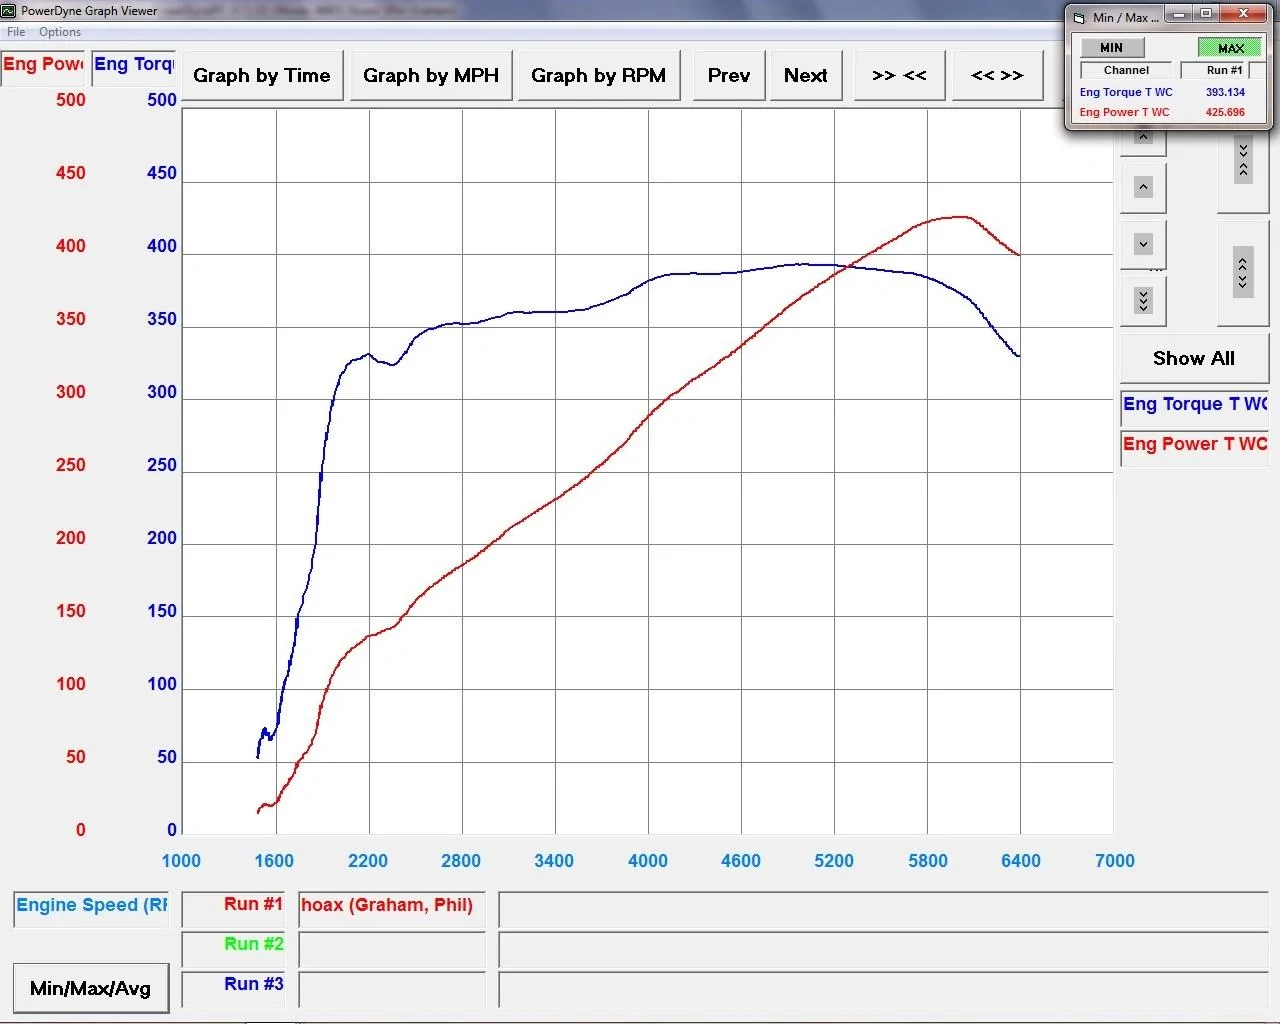Click the horizontal zoom-out '<< >>' button
This screenshot has width=1280, height=1024.
pos(997,75)
